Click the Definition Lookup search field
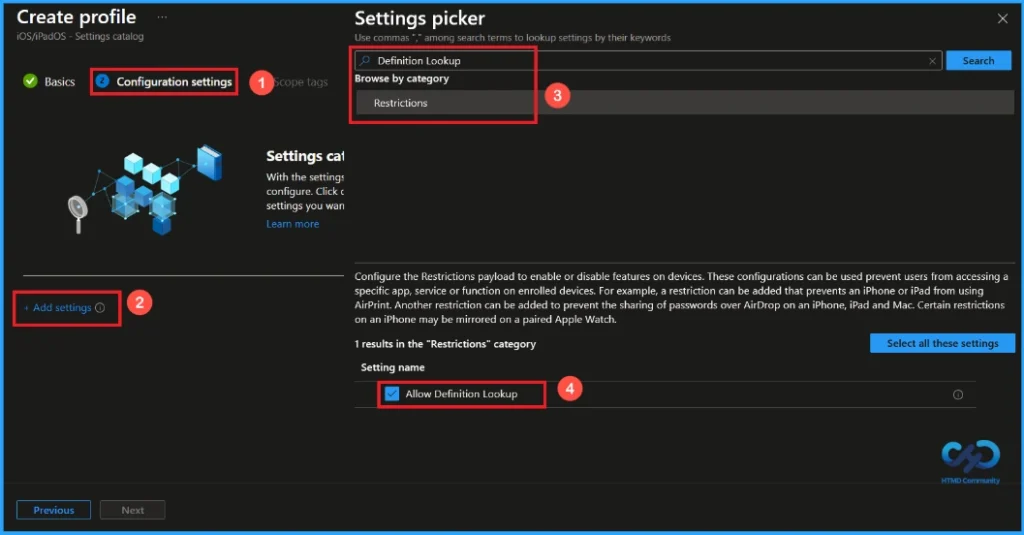 (x=648, y=61)
